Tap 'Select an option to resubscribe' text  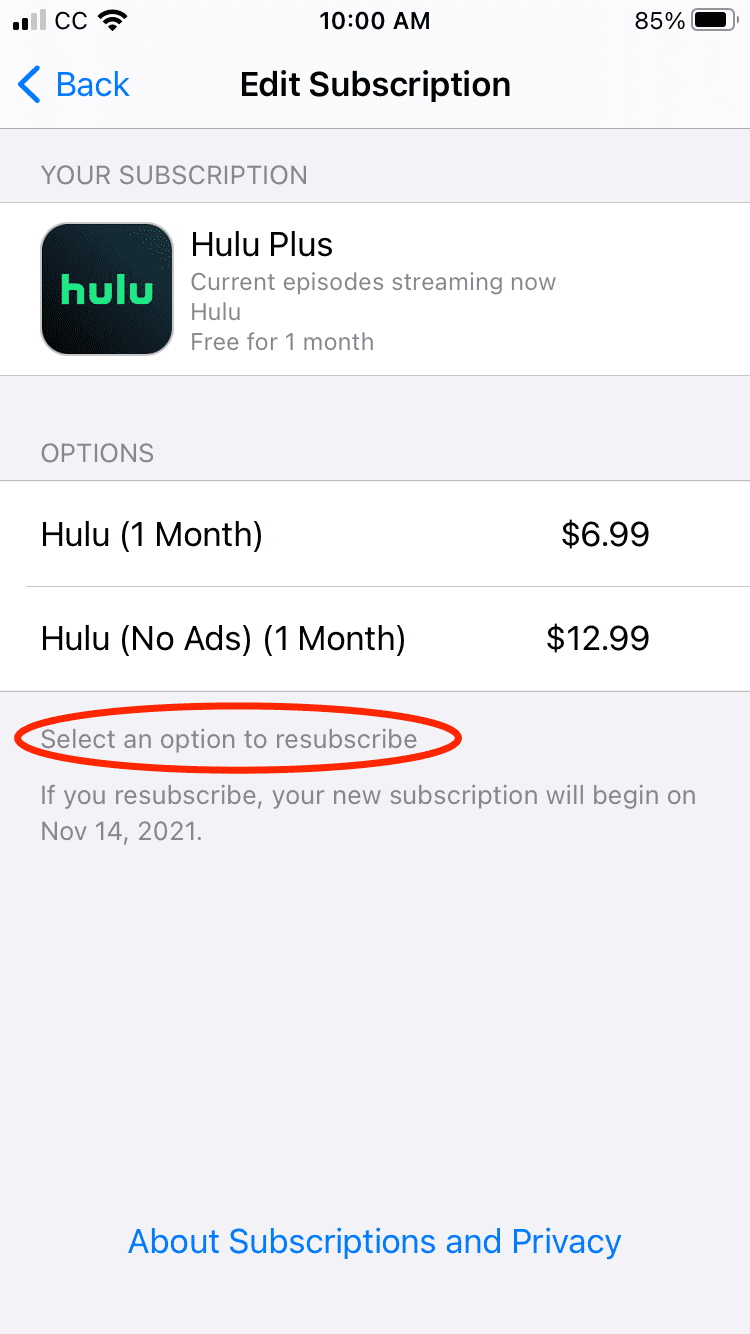tap(229, 739)
